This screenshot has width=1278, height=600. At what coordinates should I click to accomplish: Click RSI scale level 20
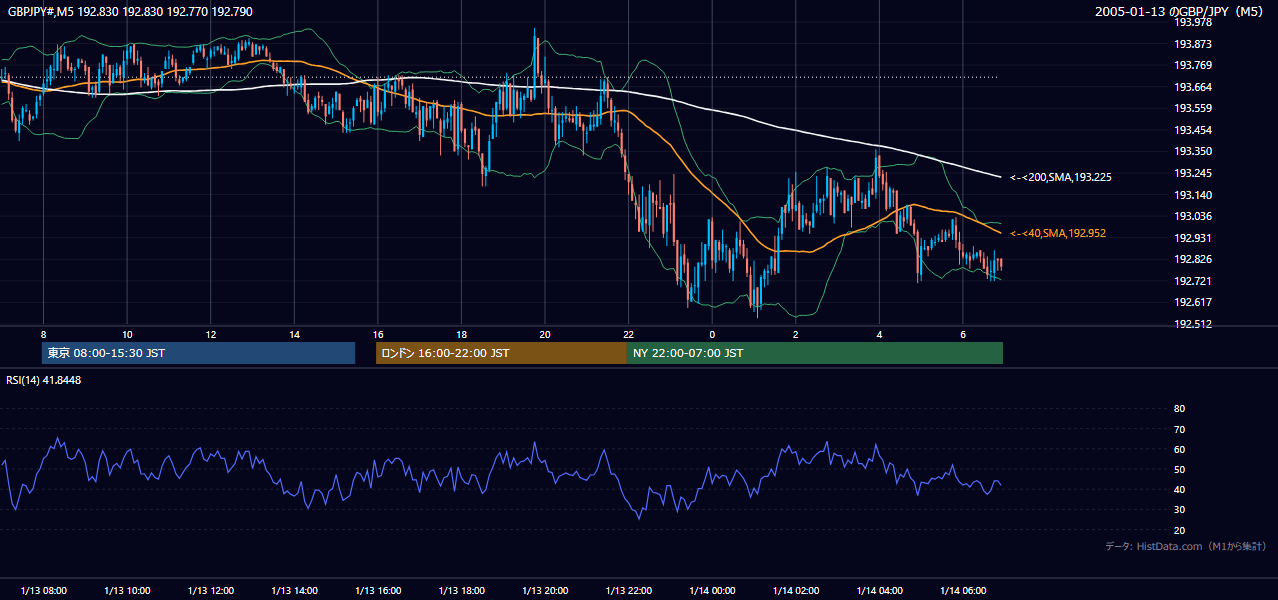coord(1179,530)
